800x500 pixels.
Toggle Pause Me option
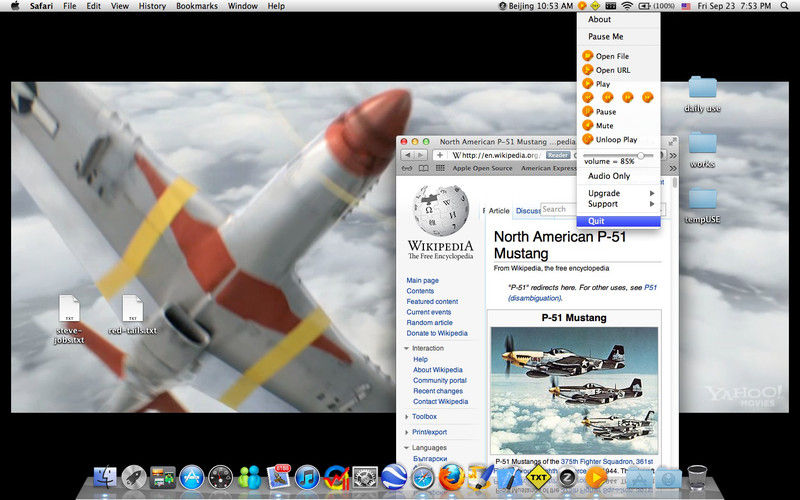pos(618,37)
